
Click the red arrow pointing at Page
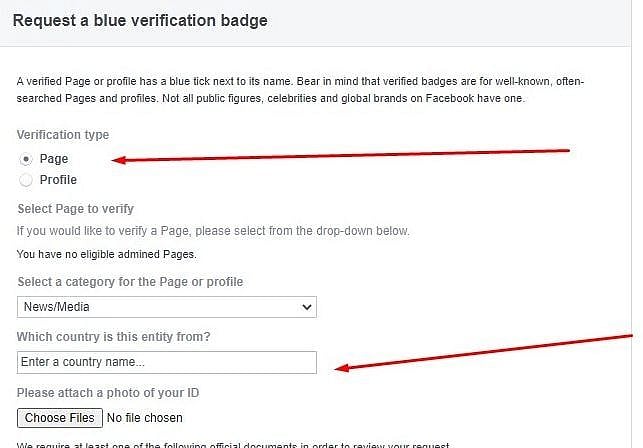pyautogui.click(x=340, y=155)
